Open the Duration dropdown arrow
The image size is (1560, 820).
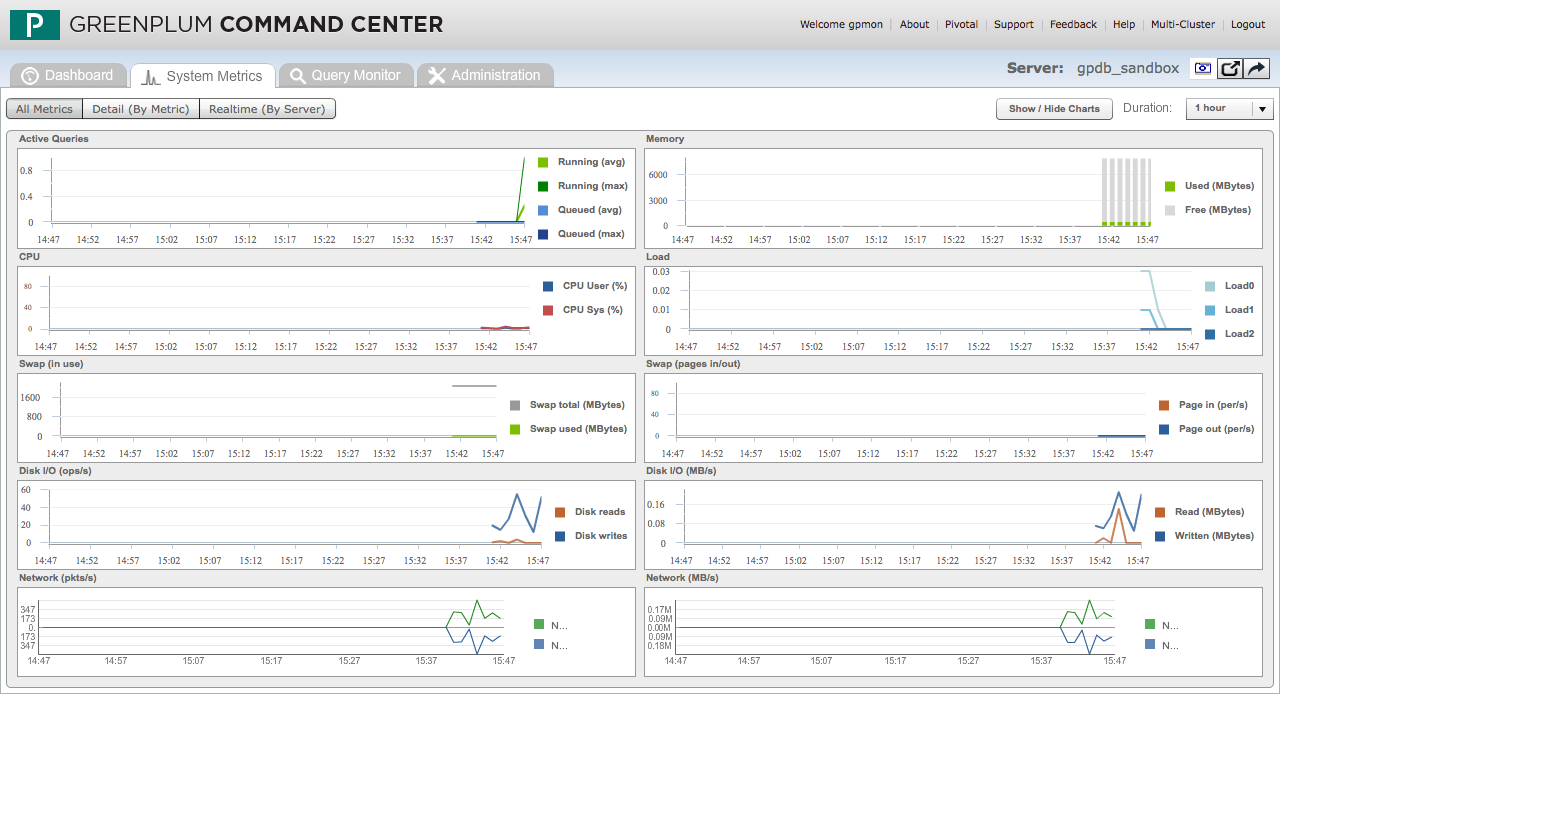(1262, 109)
